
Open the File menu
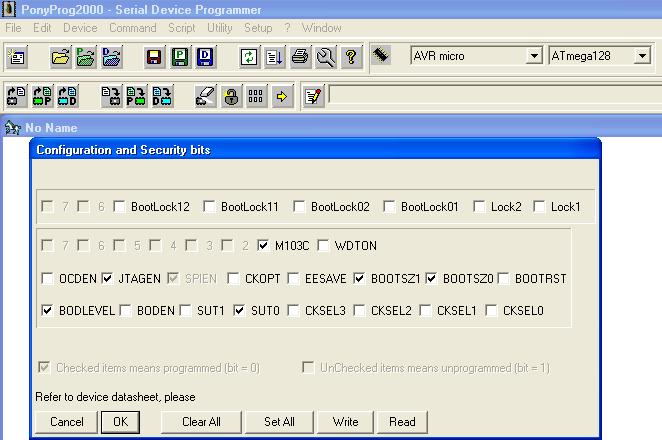(x=13, y=28)
